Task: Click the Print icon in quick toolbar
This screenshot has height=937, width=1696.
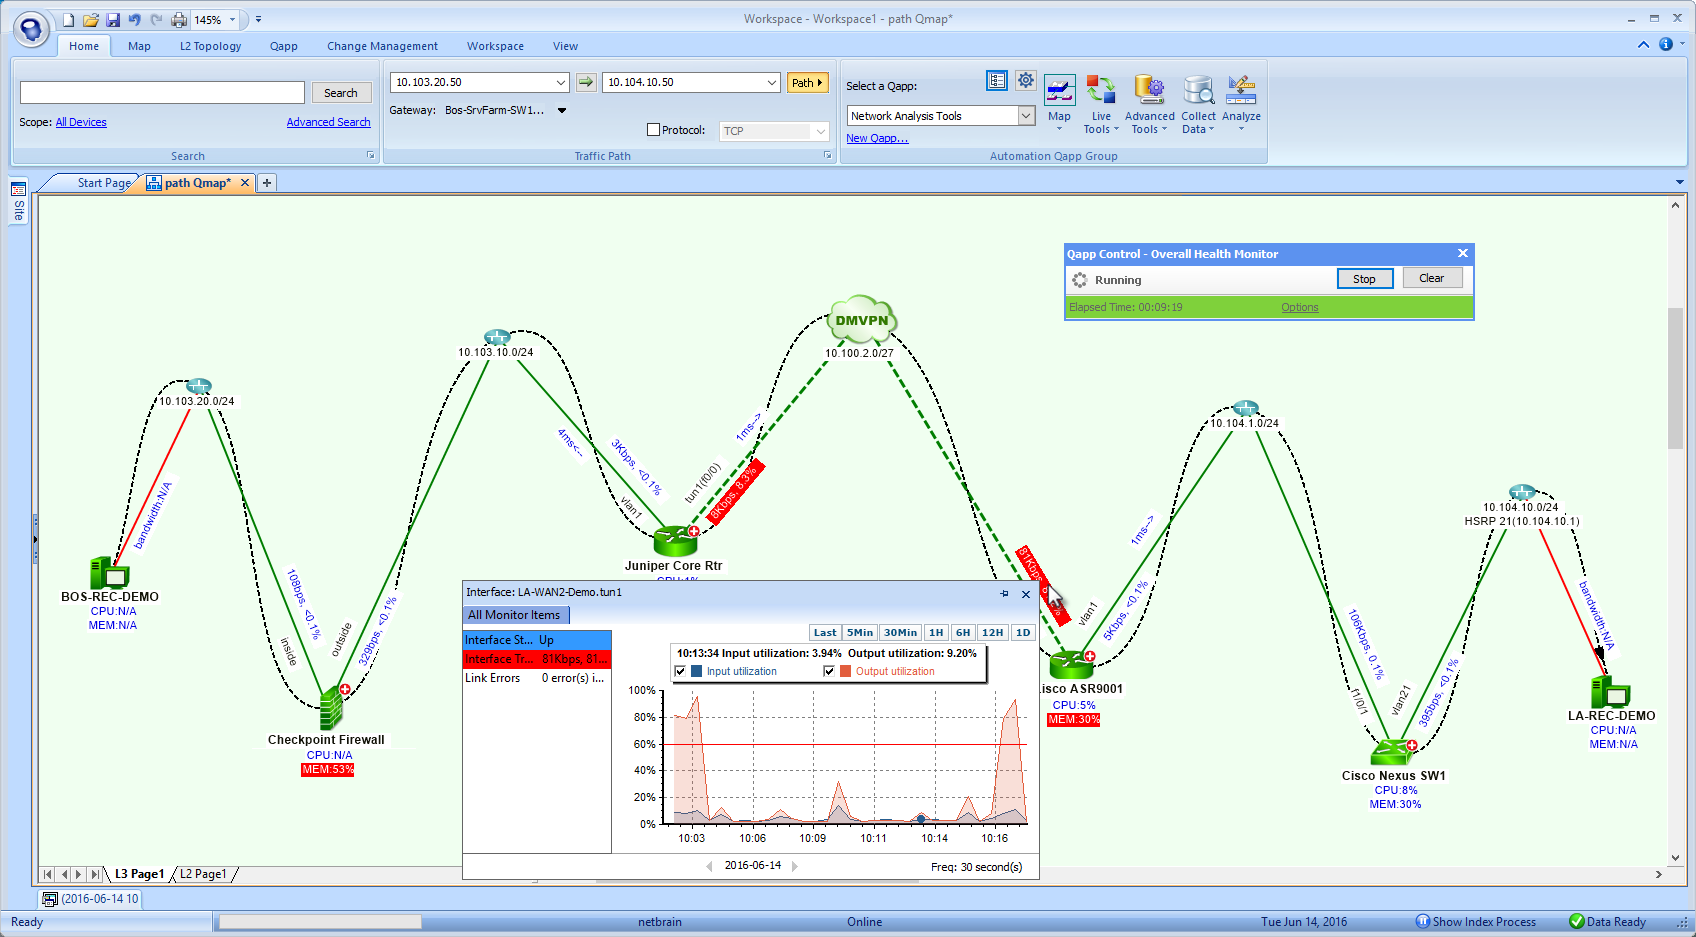Action: pos(179,20)
